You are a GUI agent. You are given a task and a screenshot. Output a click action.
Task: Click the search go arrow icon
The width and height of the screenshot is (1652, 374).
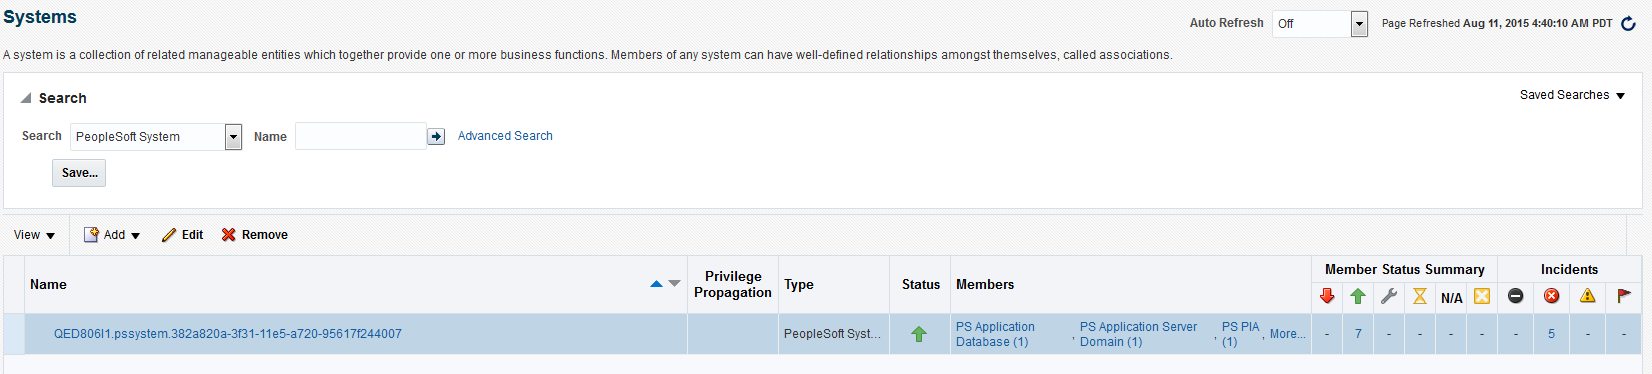pyautogui.click(x=436, y=137)
